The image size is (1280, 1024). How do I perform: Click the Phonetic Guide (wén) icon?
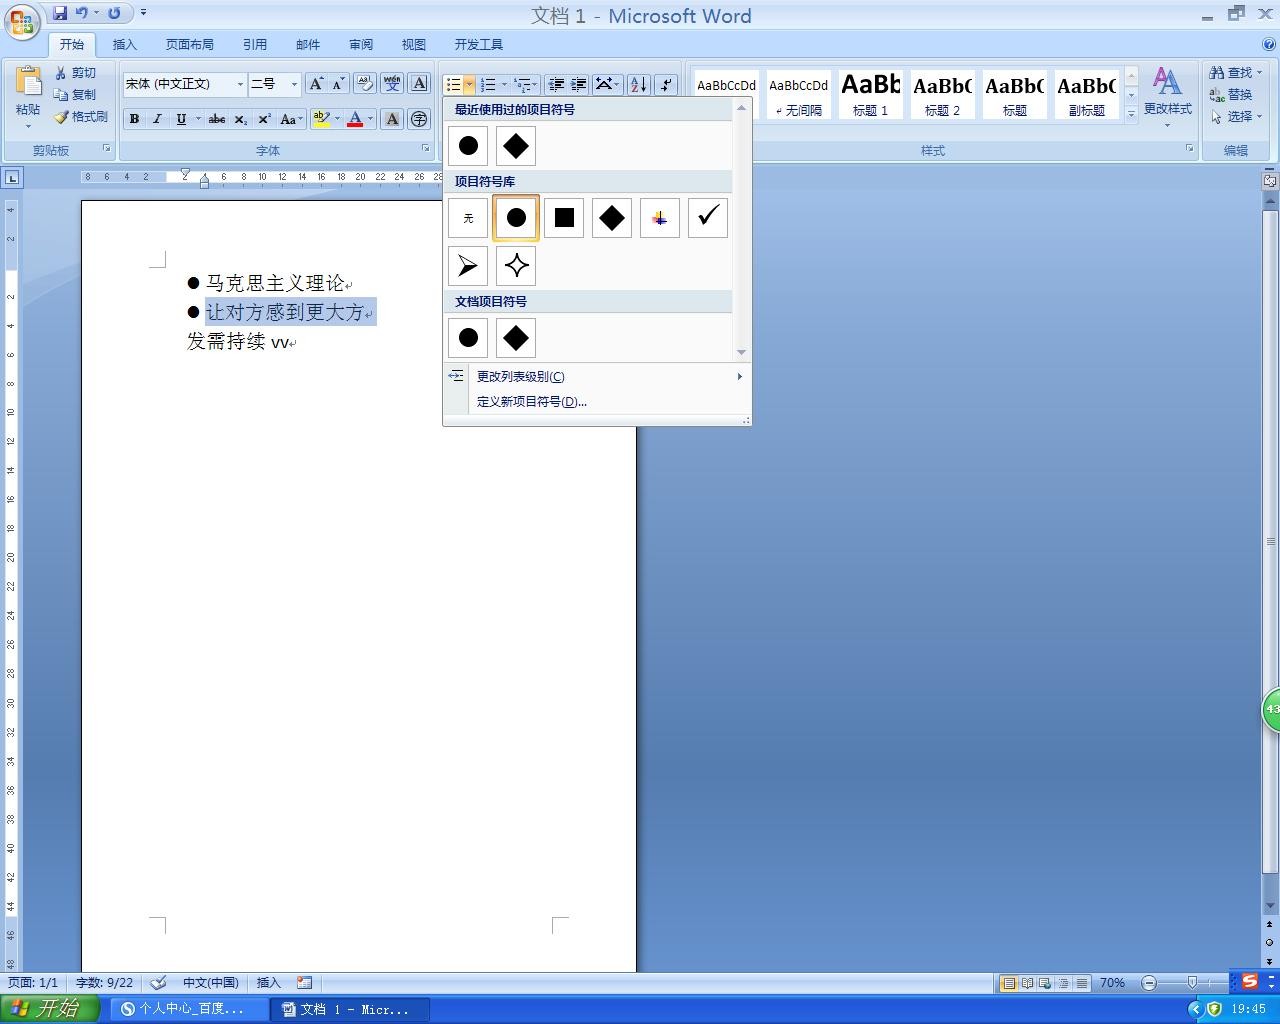(x=392, y=84)
